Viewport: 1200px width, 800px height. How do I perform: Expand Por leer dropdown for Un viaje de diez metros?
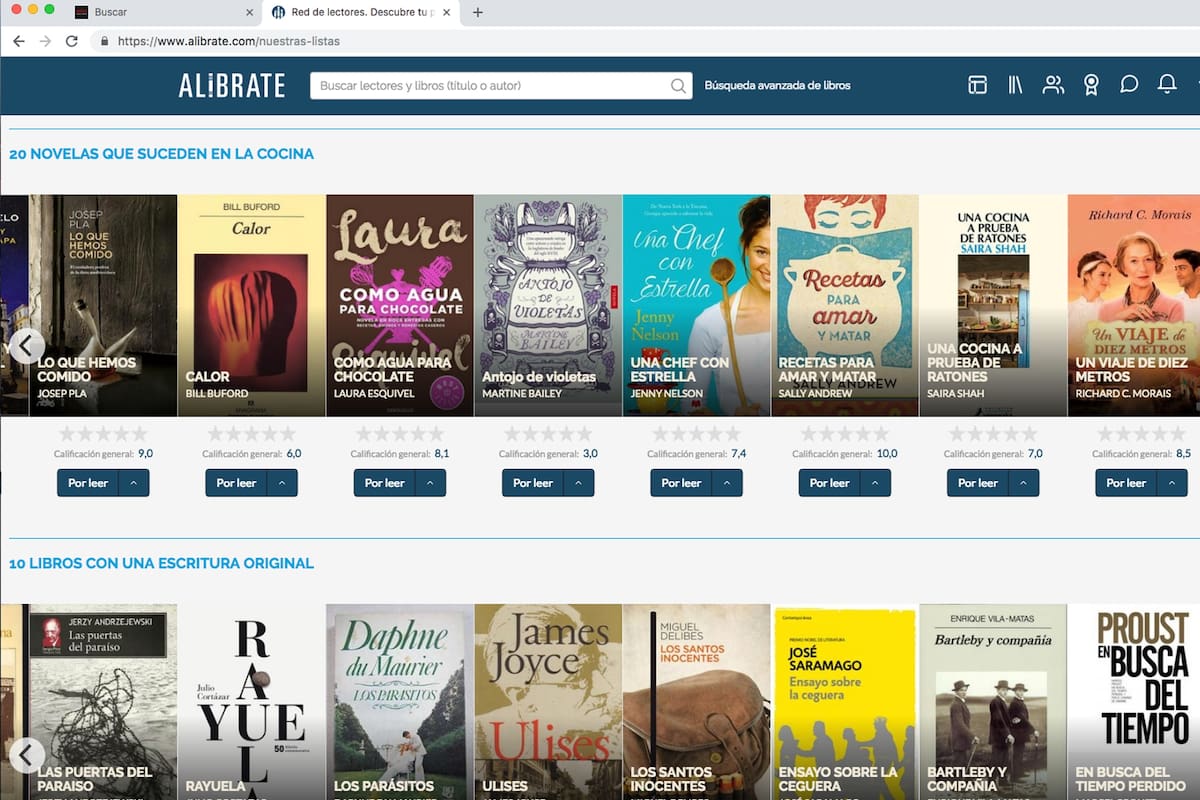[1171, 483]
